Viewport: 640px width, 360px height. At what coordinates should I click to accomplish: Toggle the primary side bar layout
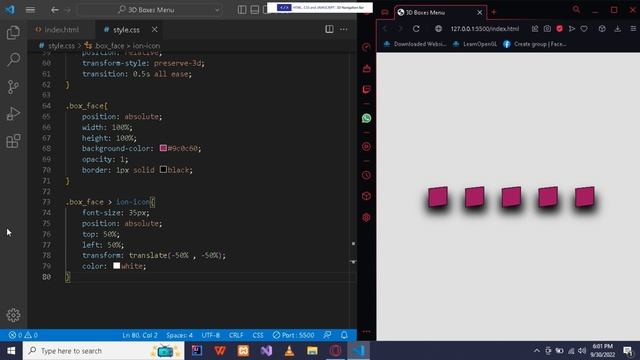click(x=242, y=9)
